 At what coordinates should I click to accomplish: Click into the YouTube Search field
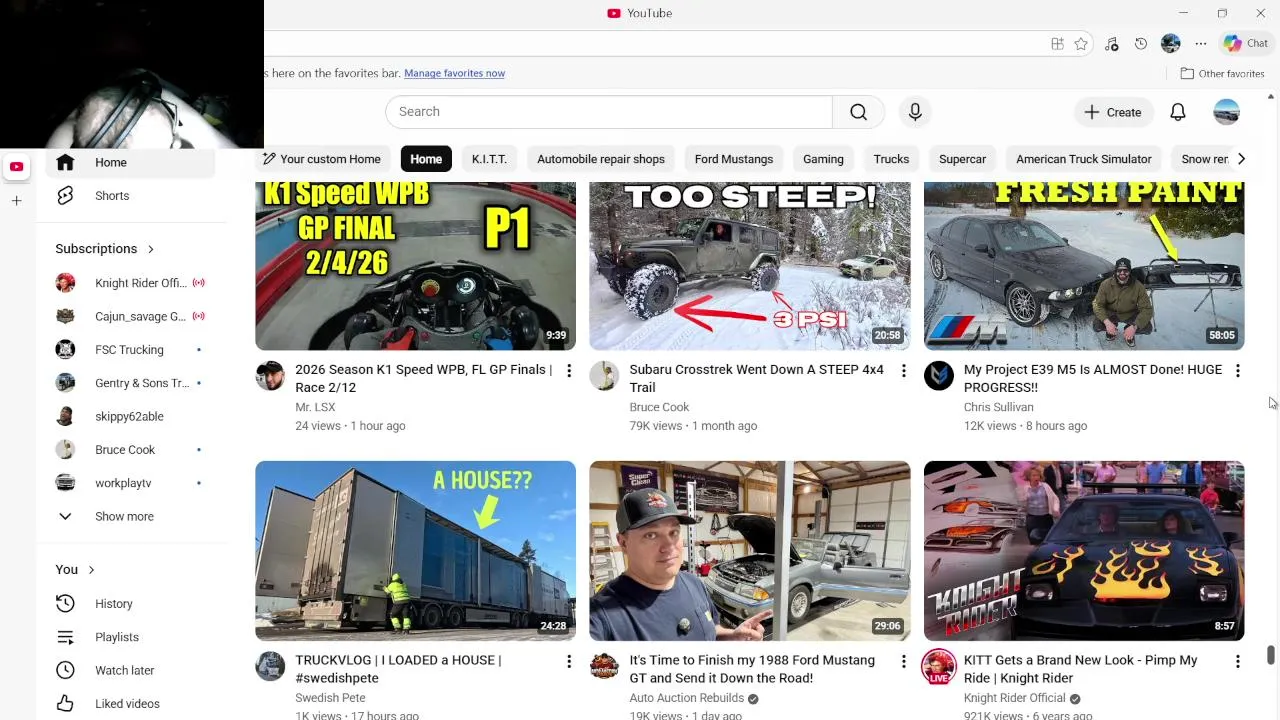click(x=609, y=112)
